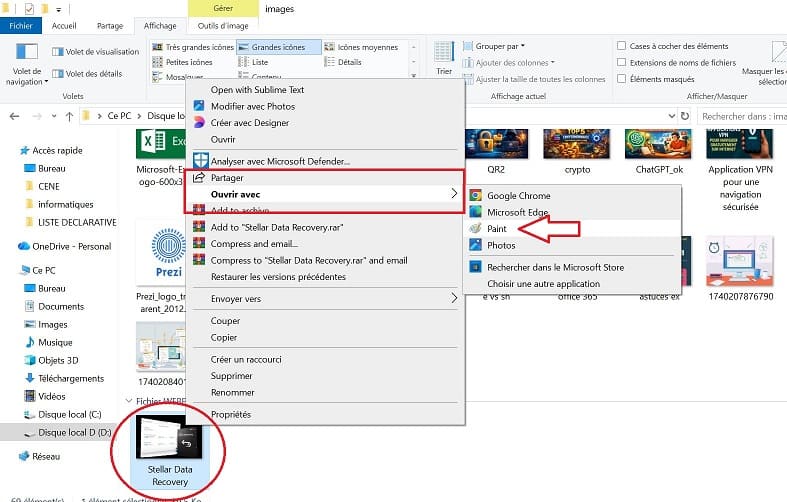
Task: Select the CENE folder in sidebar
Action: pyautogui.click(x=43, y=187)
